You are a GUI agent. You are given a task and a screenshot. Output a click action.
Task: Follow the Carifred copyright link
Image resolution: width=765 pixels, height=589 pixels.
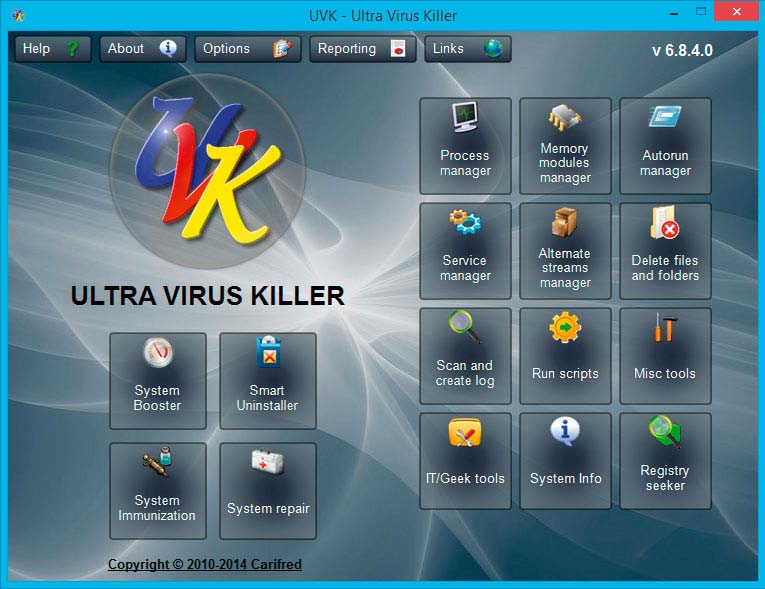coord(204,564)
